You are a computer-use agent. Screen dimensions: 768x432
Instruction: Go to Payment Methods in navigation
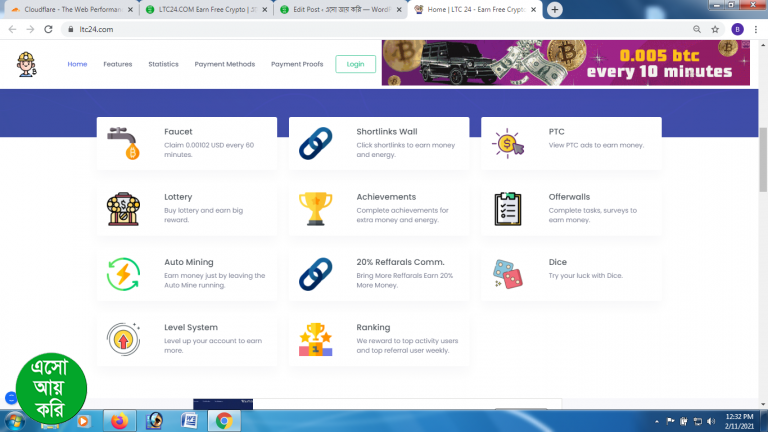tap(224, 64)
